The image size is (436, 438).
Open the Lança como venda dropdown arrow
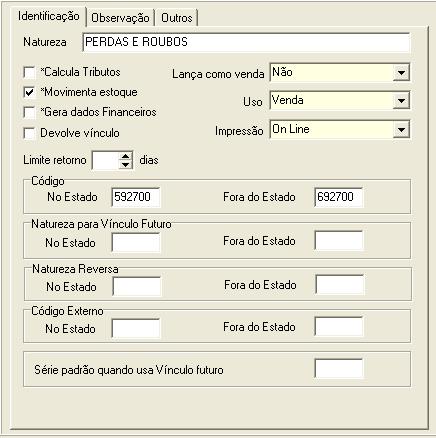coord(401,72)
